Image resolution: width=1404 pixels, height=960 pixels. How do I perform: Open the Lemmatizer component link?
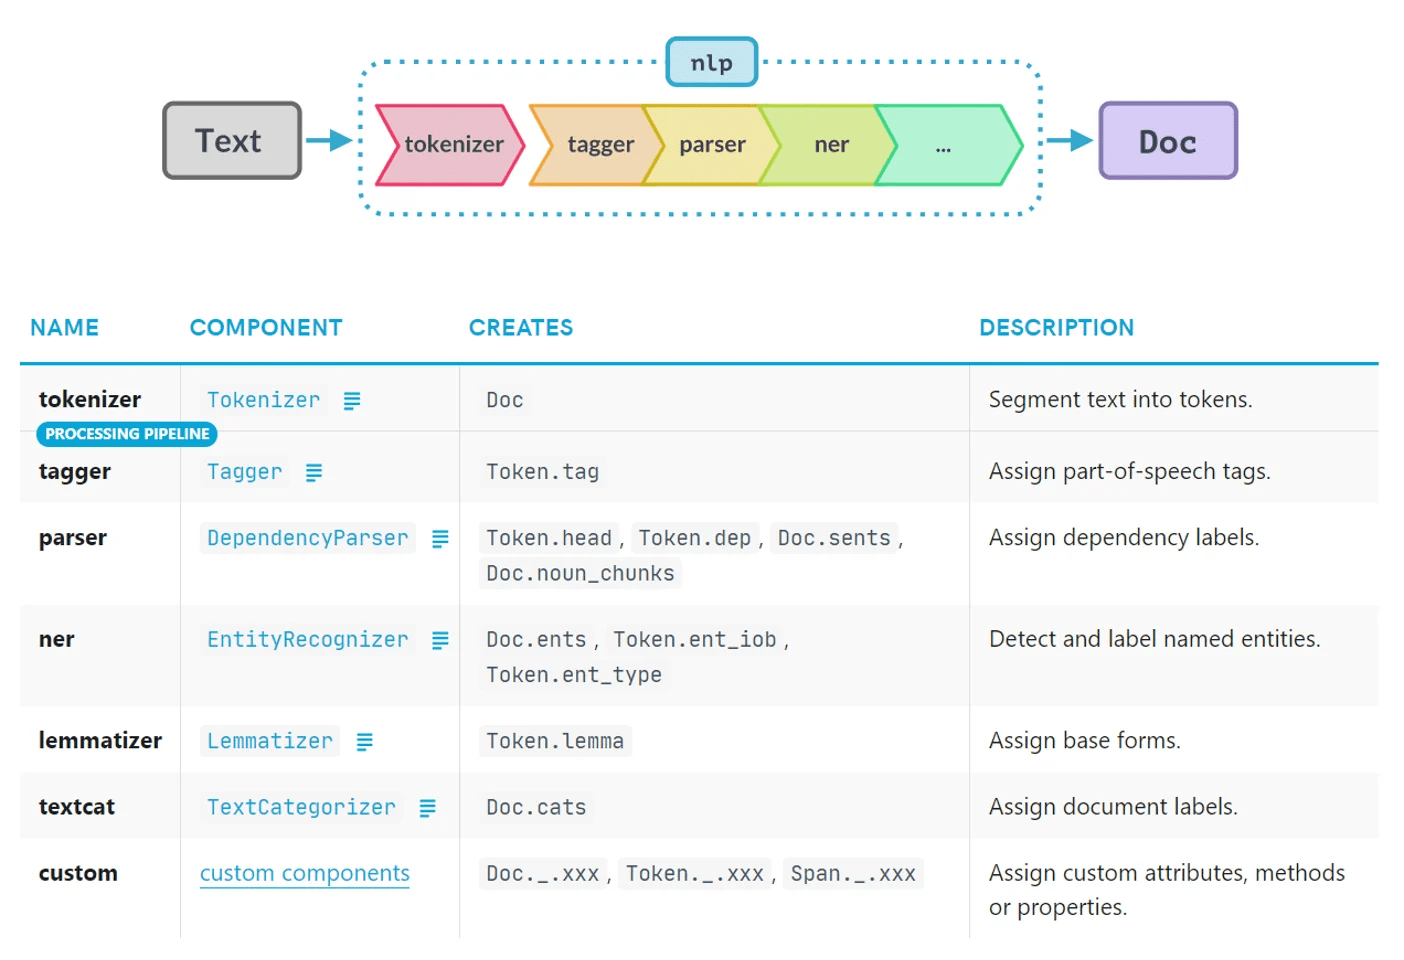pos(269,741)
